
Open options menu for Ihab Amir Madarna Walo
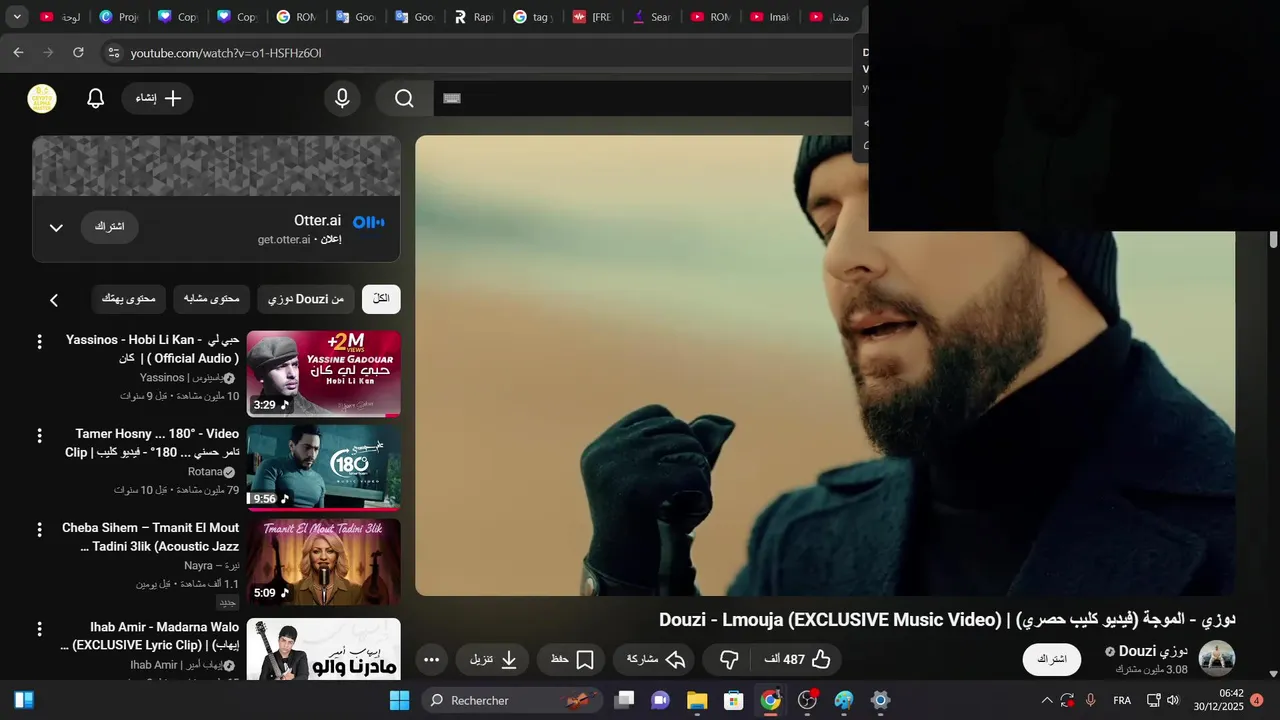39,630
